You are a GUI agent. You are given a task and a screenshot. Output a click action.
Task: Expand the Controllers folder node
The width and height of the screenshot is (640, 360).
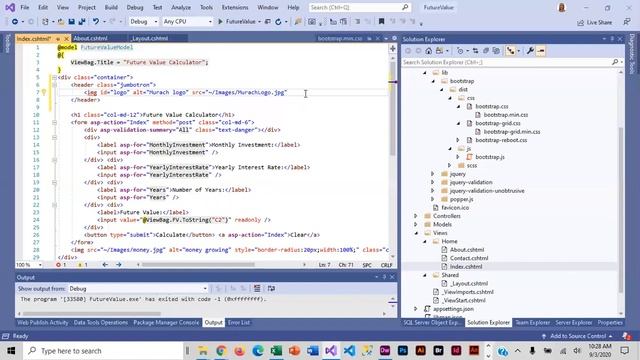416,216
